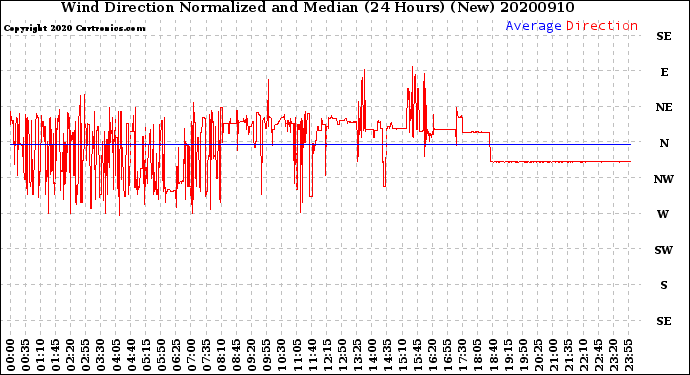This screenshot has width=690, height=375.
Task: Click the 05:50 time axis label
Action: (x=161, y=355)
